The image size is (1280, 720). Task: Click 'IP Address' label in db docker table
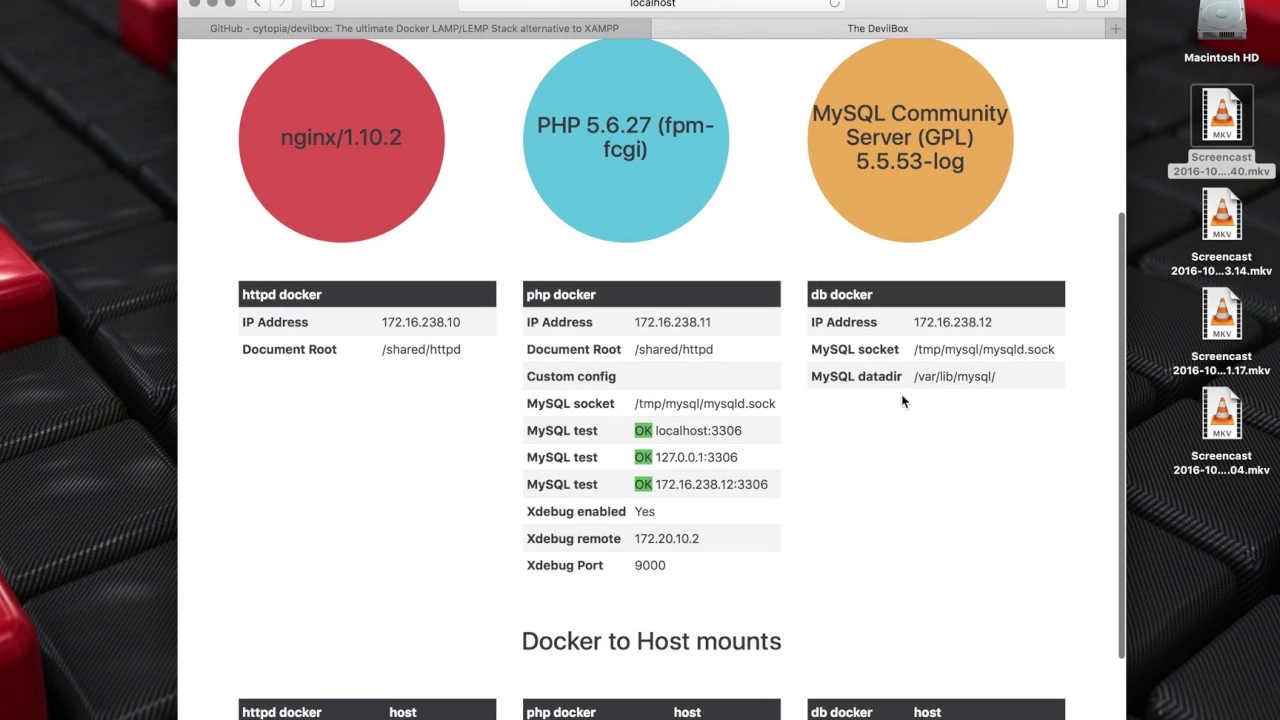pos(844,322)
